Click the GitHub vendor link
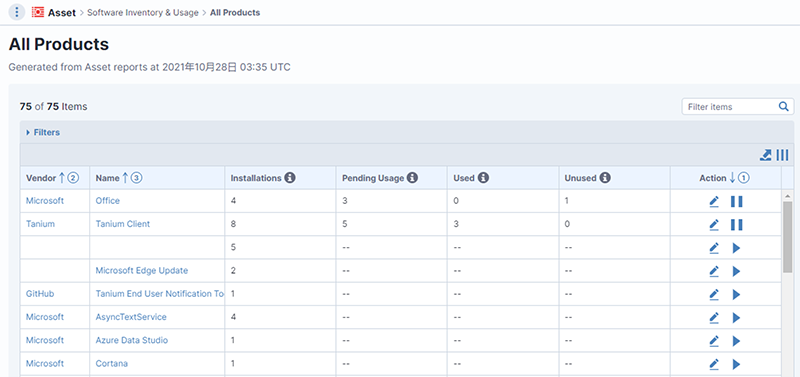Viewport: 800px width, 377px height. pyautogui.click(x=40, y=294)
